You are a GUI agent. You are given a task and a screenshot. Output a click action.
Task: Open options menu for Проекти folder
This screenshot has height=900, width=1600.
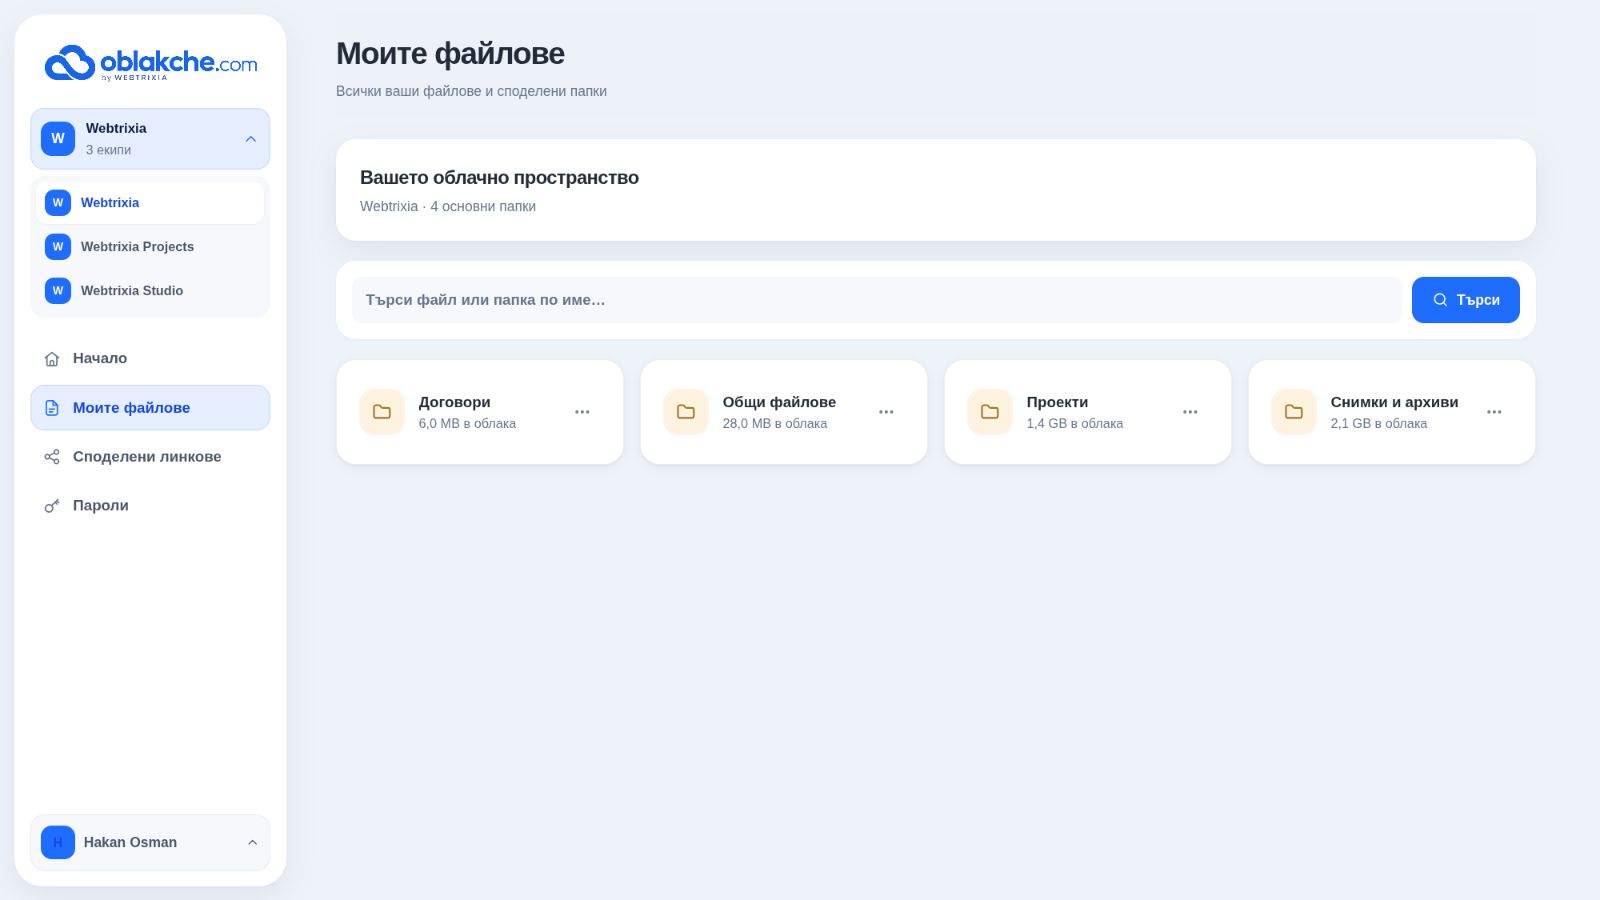click(1190, 412)
